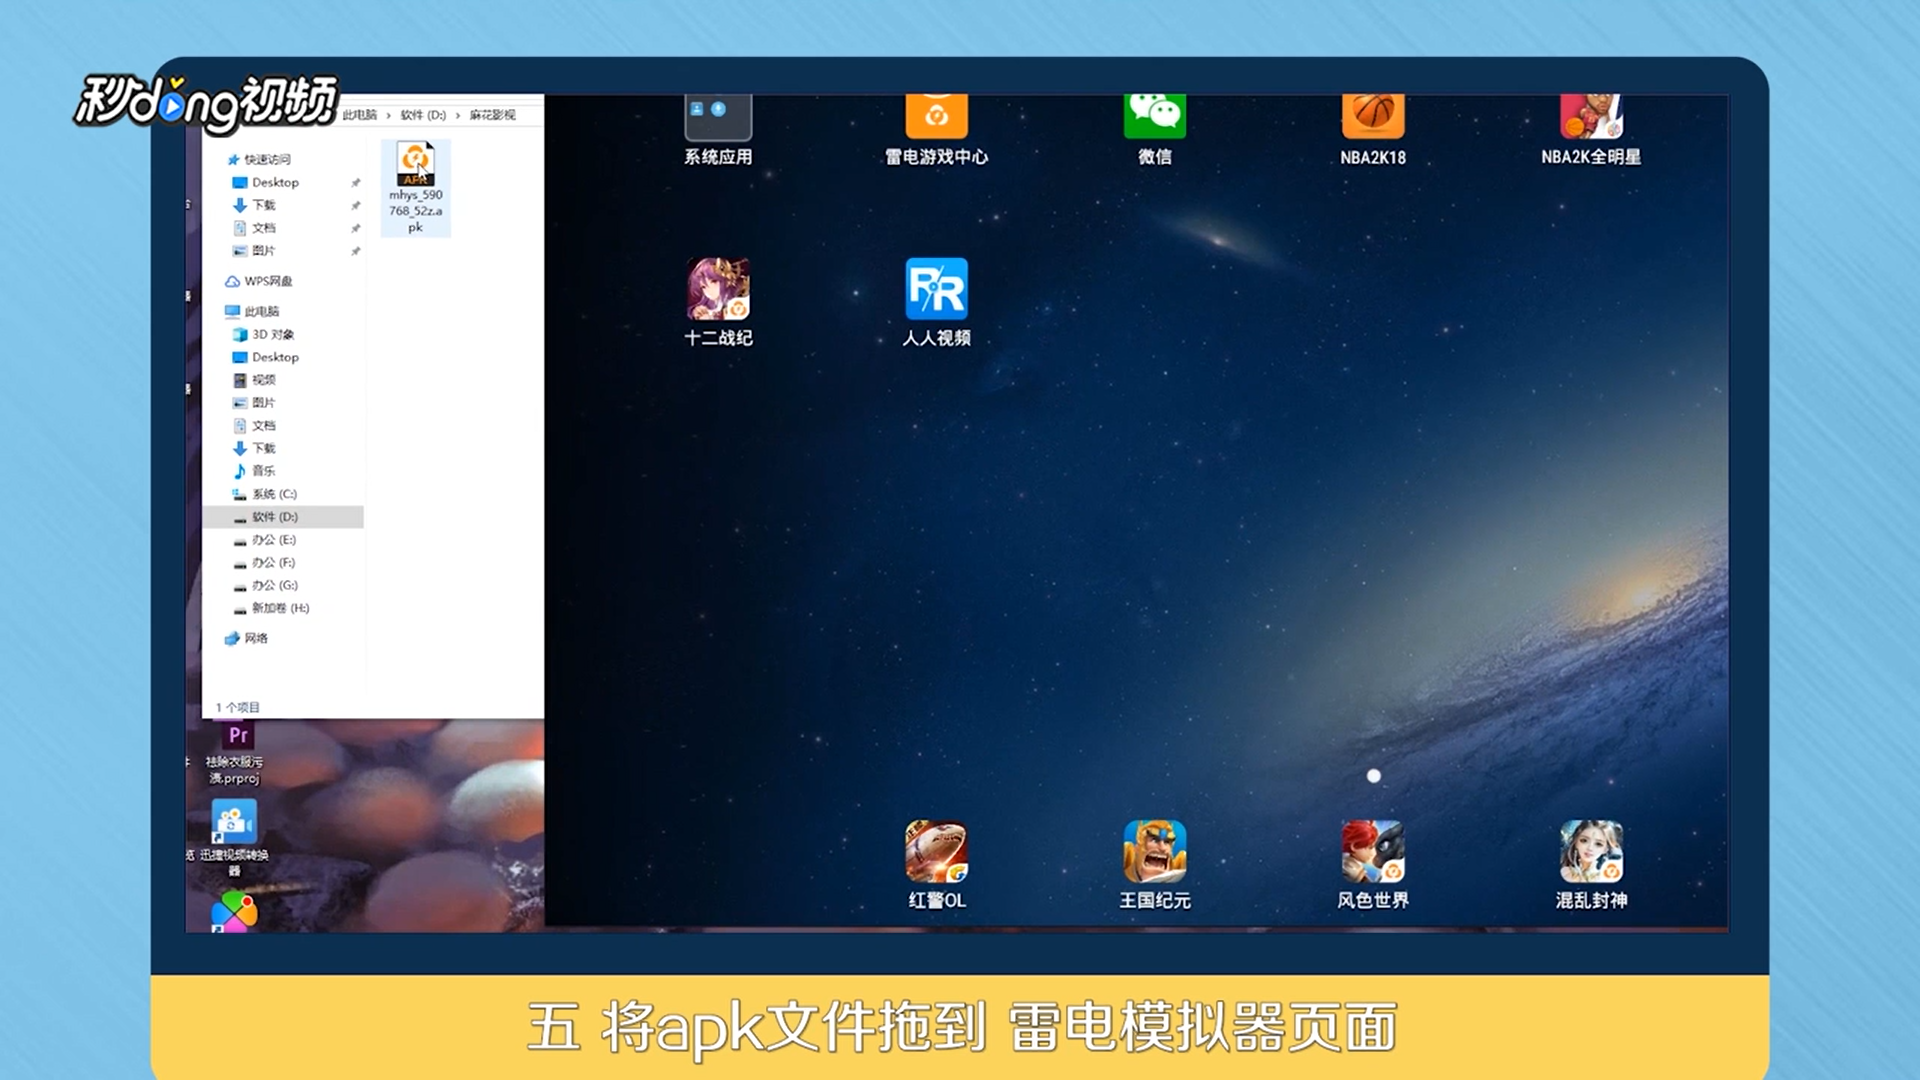Open the 微信 WeChat app
The height and width of the screenshot is (1080, 1920).
point(1154,118)
